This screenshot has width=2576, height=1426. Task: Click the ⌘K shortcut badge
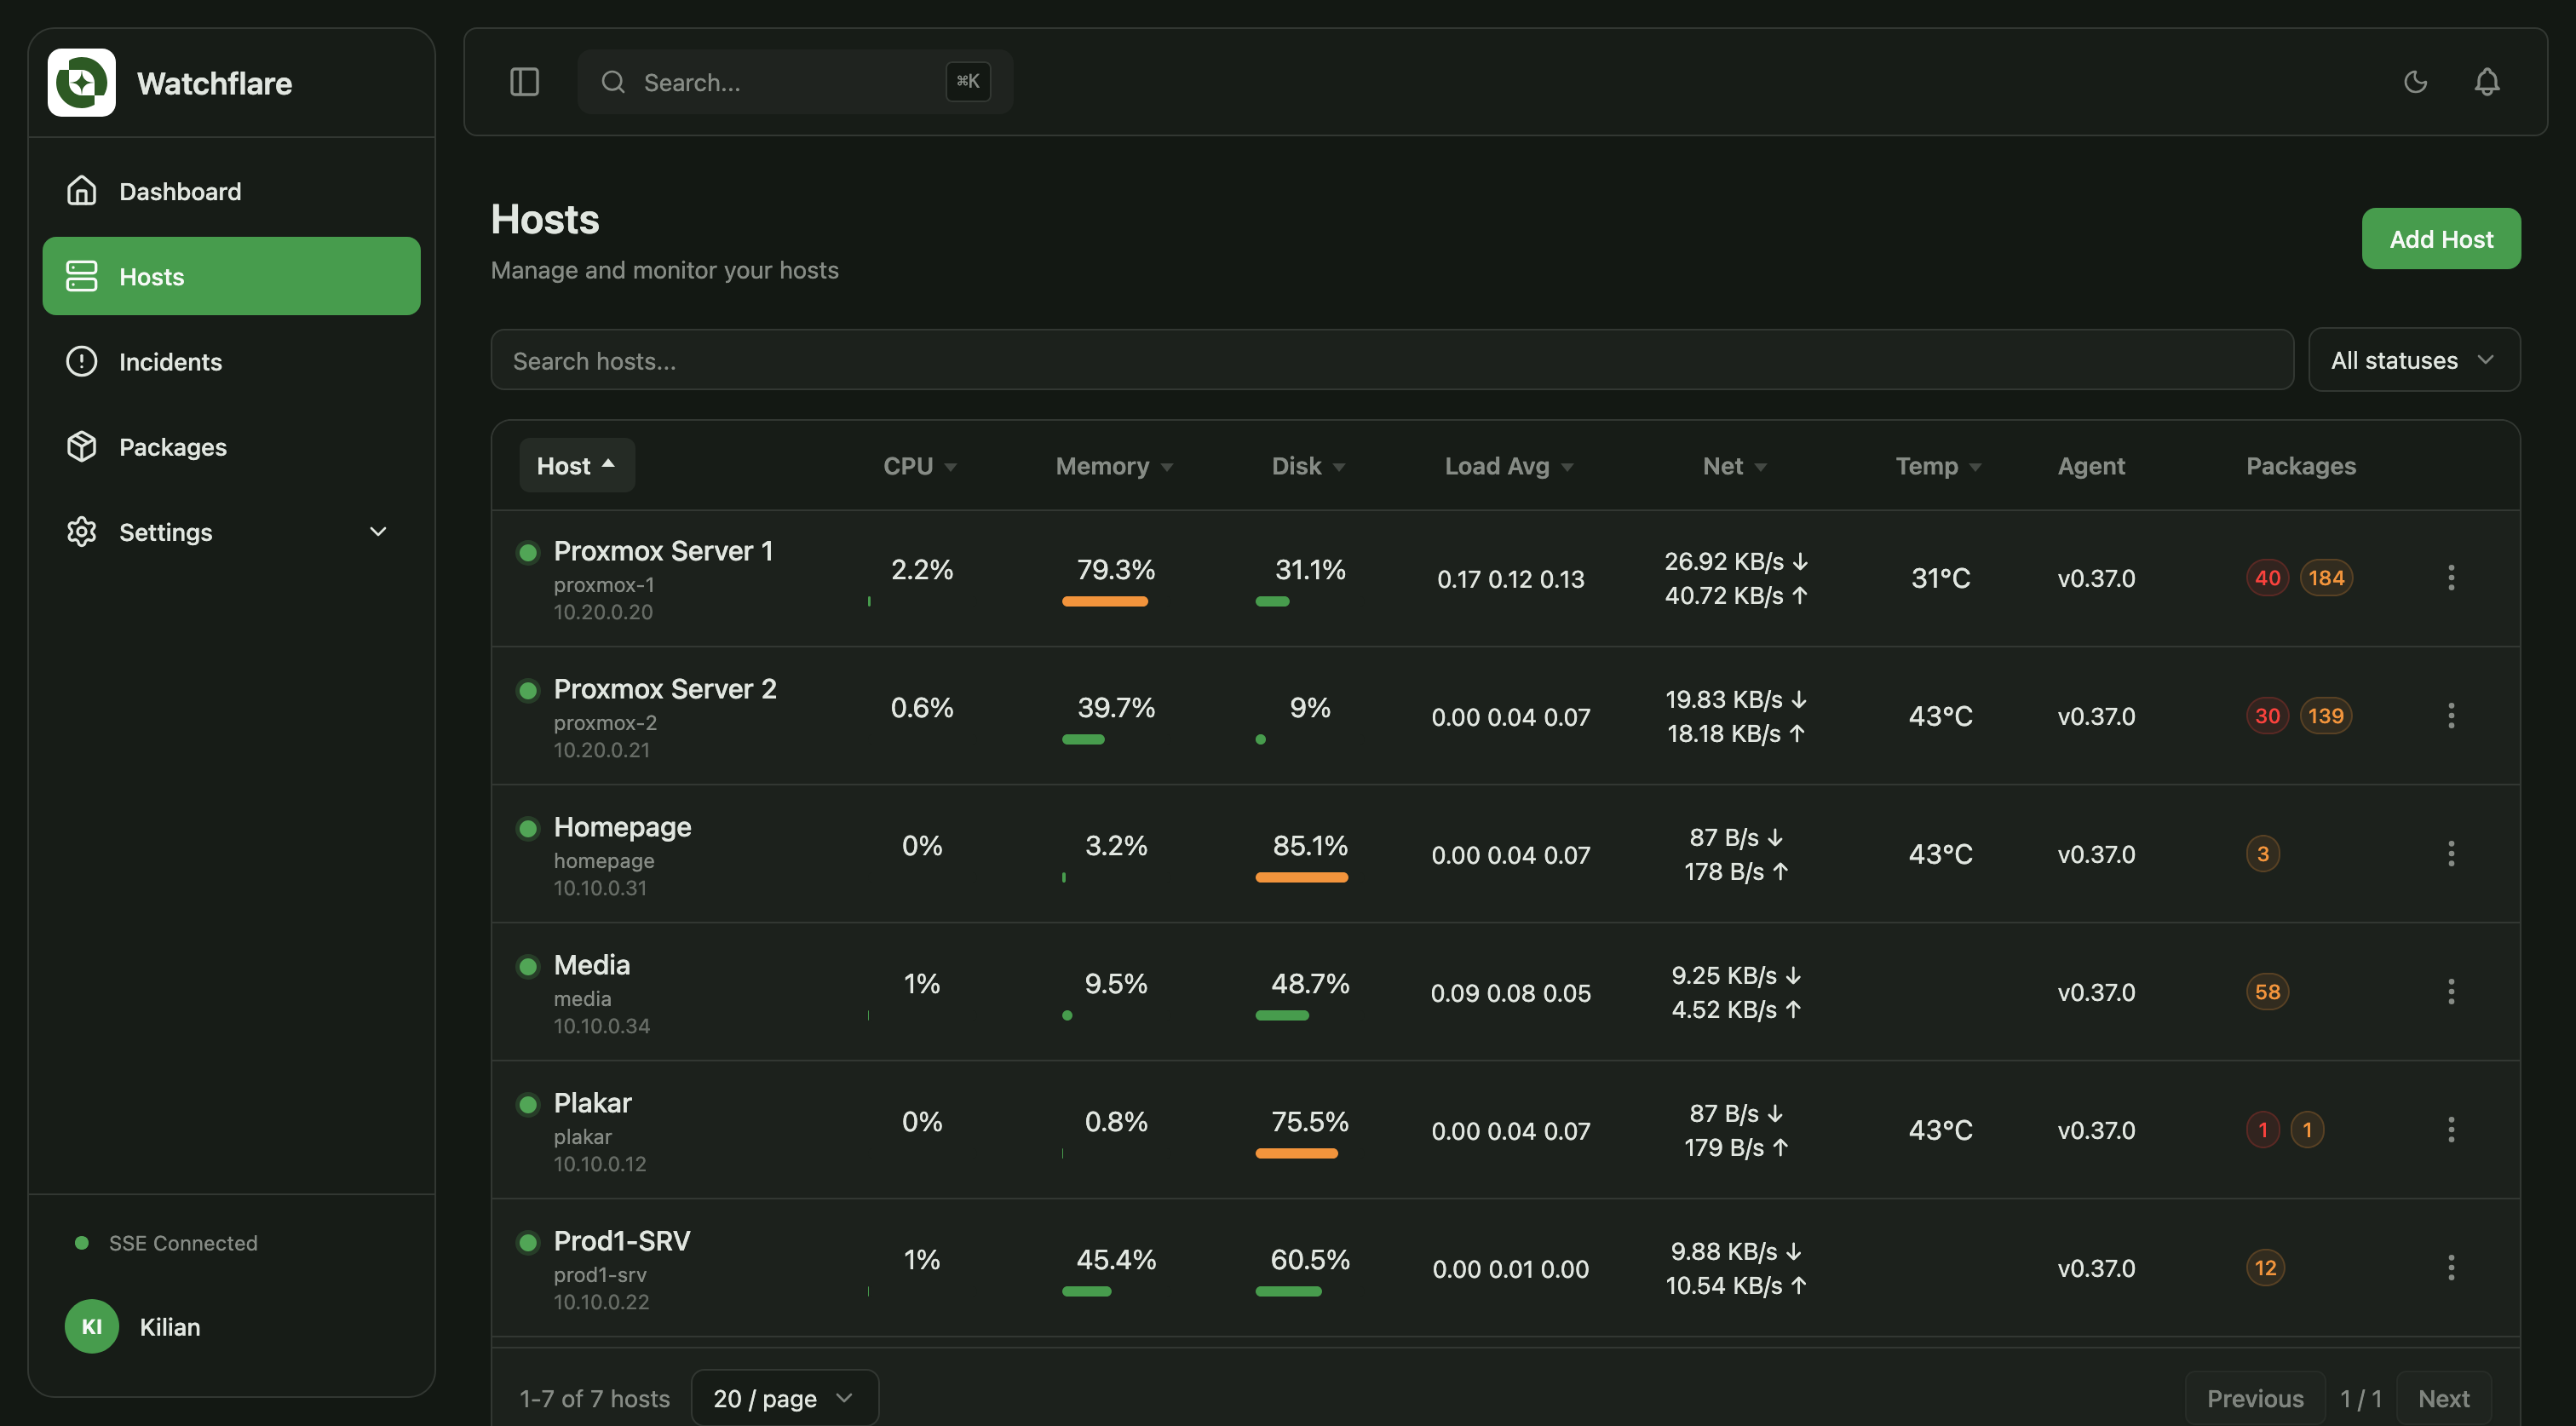click(967, 81)
